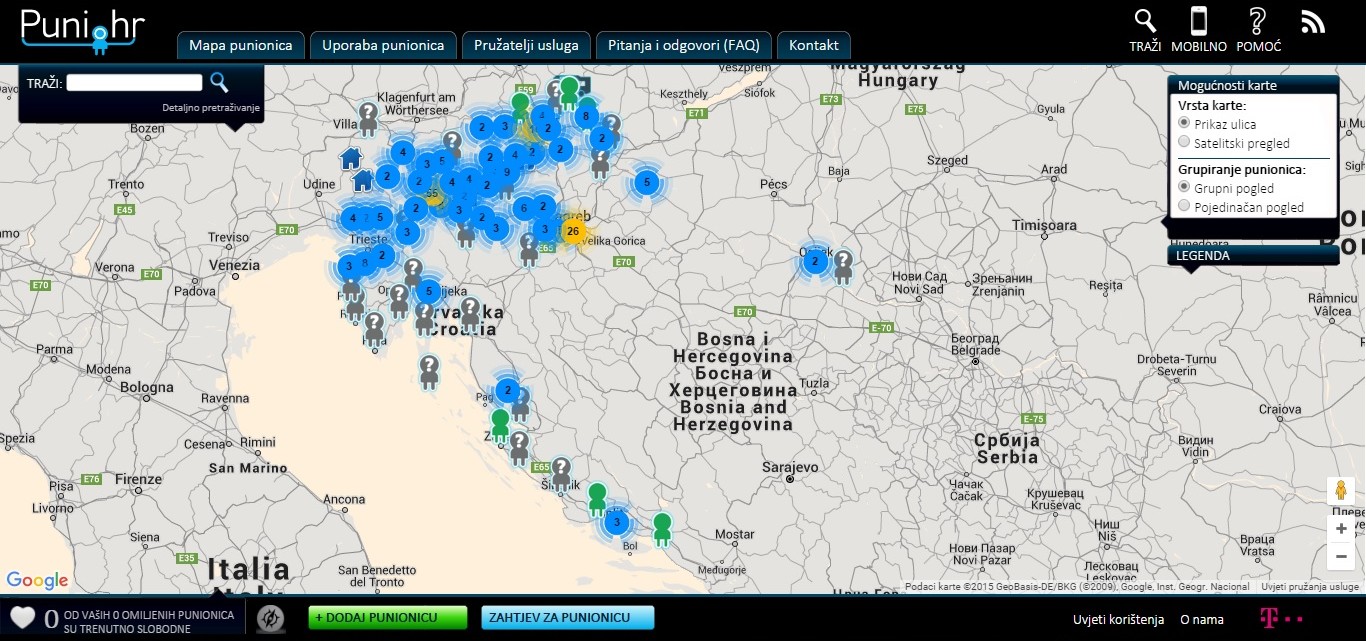Image resolution: width=1366 pixels, height=641 pixels.
Task: Focus the TRAŽI search input field
Action: [134, 83]
